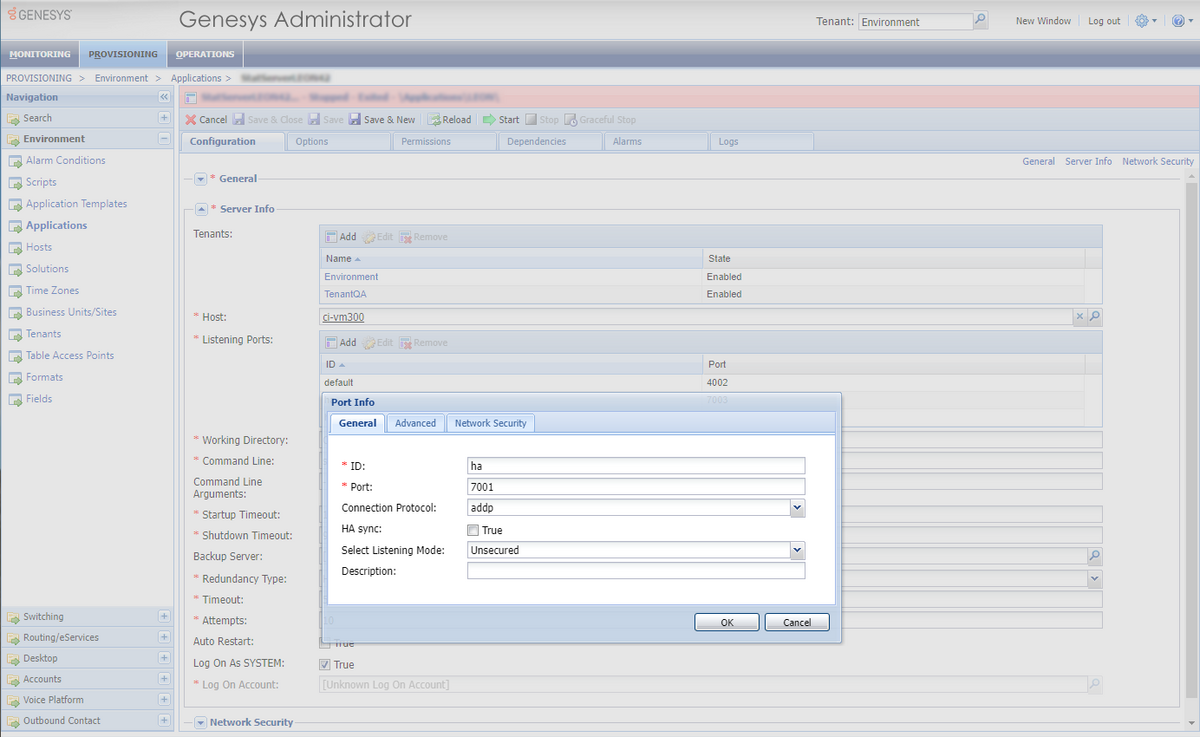Browse Backup Server with magnifier icon
The width and height of the screenshot is (1200, 737).
point(1094,556)
